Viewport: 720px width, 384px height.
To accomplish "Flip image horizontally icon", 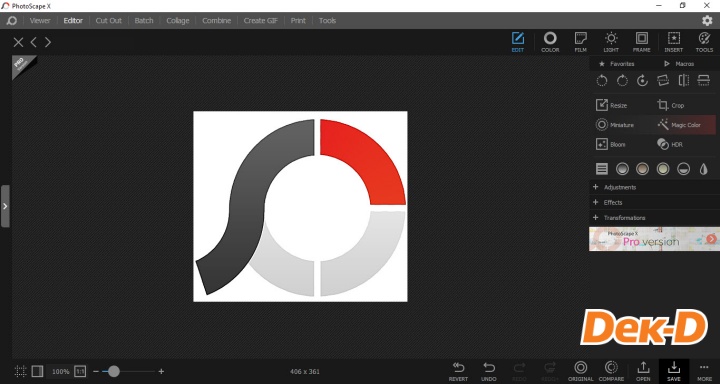I will tap(683, 81).
